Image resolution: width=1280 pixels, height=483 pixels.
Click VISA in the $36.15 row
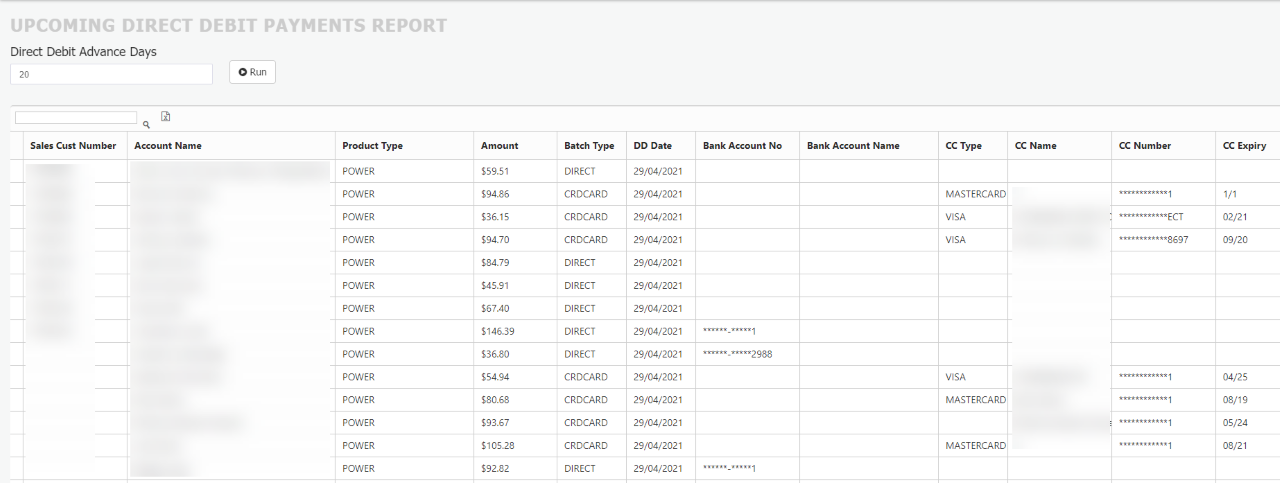click(955, 217)
